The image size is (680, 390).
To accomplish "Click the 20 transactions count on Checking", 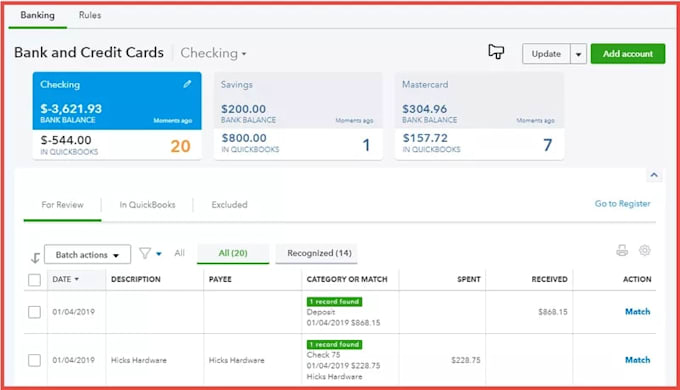I will (180, 146).
